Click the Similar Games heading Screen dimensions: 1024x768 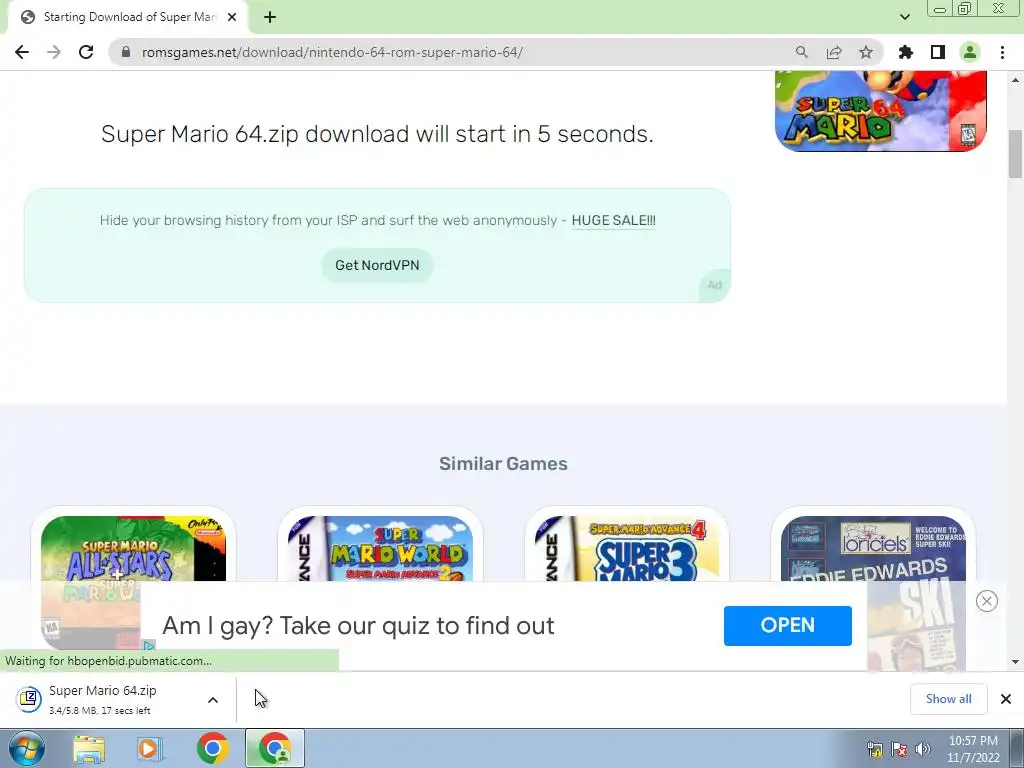tap(503, 464)
